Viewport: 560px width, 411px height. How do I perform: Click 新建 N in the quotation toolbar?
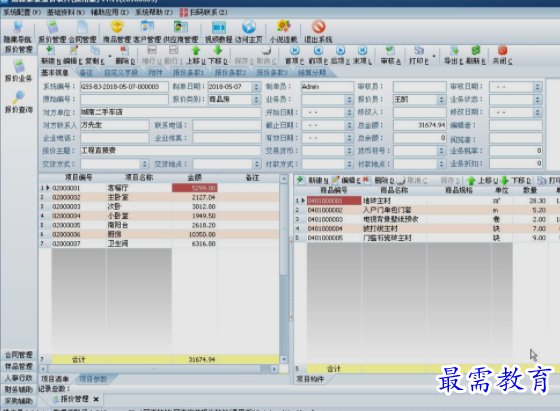click(x=51, y=55)
